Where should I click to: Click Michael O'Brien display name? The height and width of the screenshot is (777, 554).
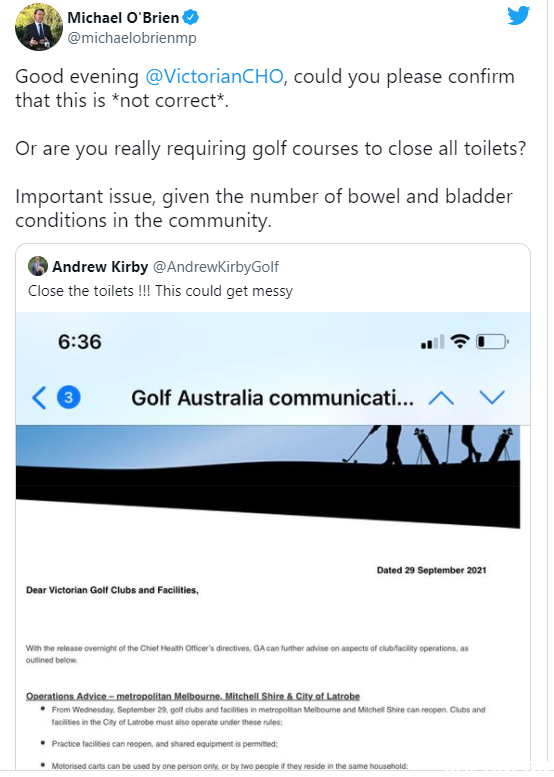[x=123, y=17]
